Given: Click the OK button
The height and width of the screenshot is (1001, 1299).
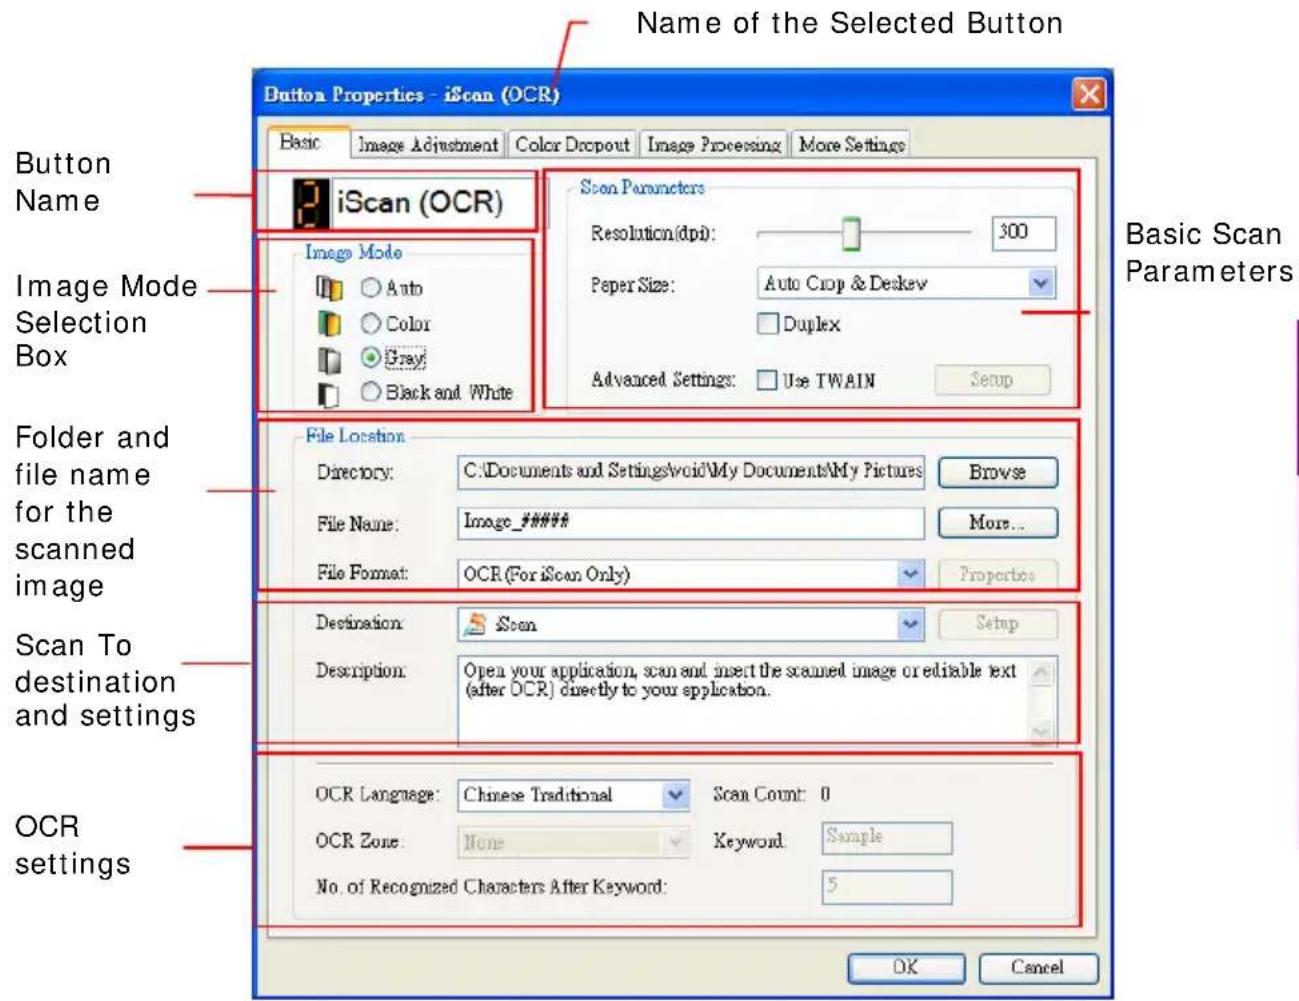Looking at the screenshot, I should coord(906,967).
